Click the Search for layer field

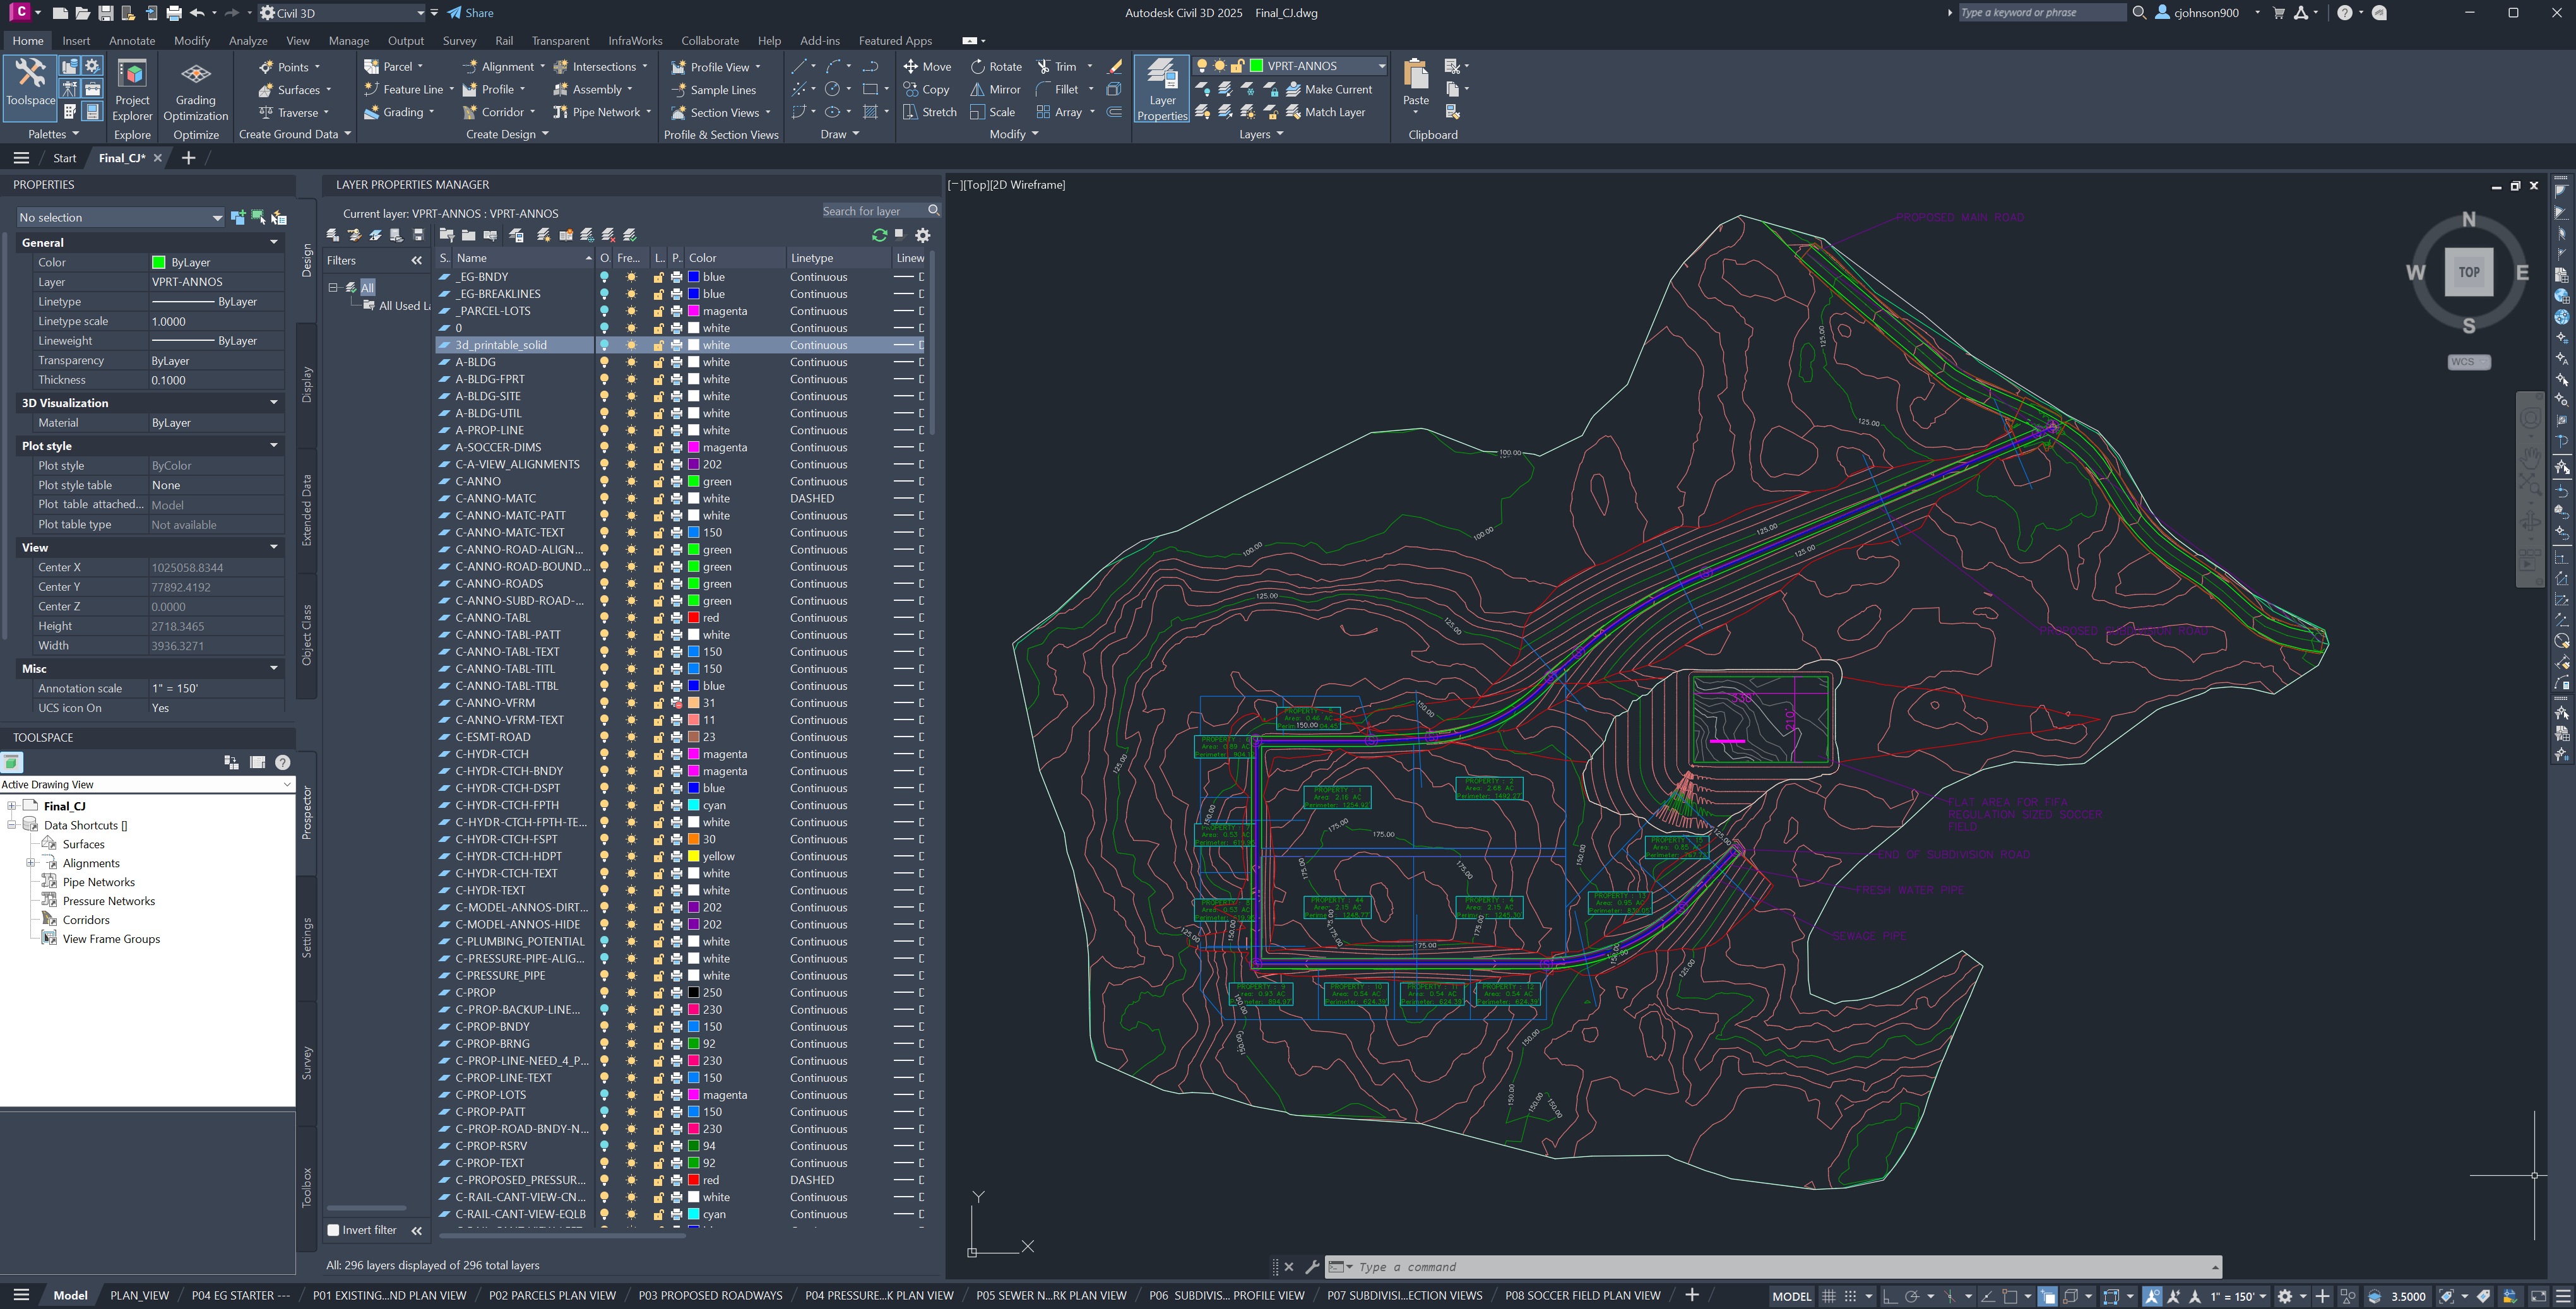872,211
